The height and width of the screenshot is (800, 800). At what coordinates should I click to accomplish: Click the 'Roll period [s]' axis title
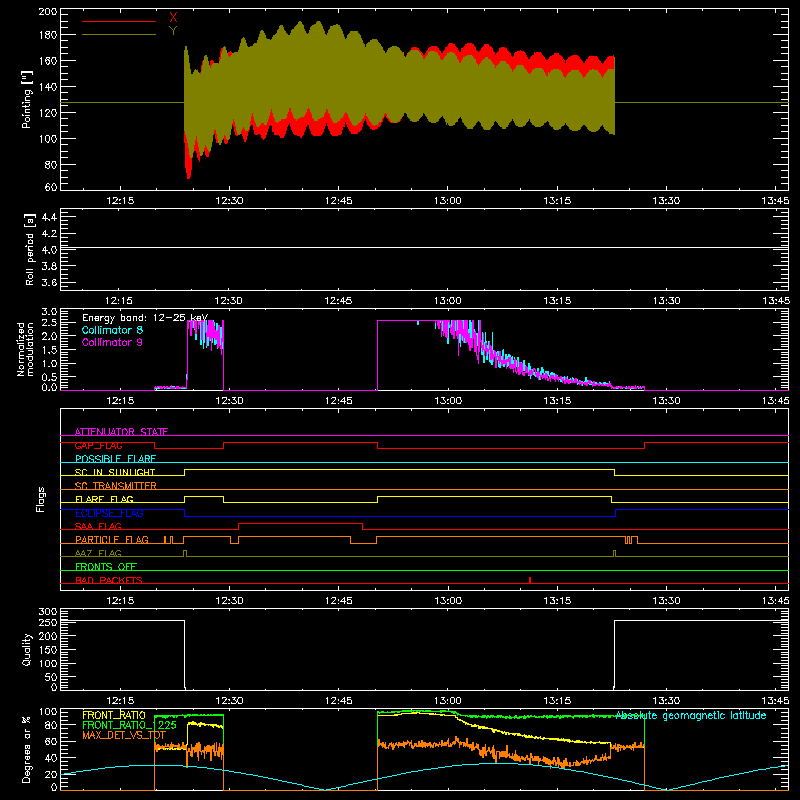tap(30, 249)
